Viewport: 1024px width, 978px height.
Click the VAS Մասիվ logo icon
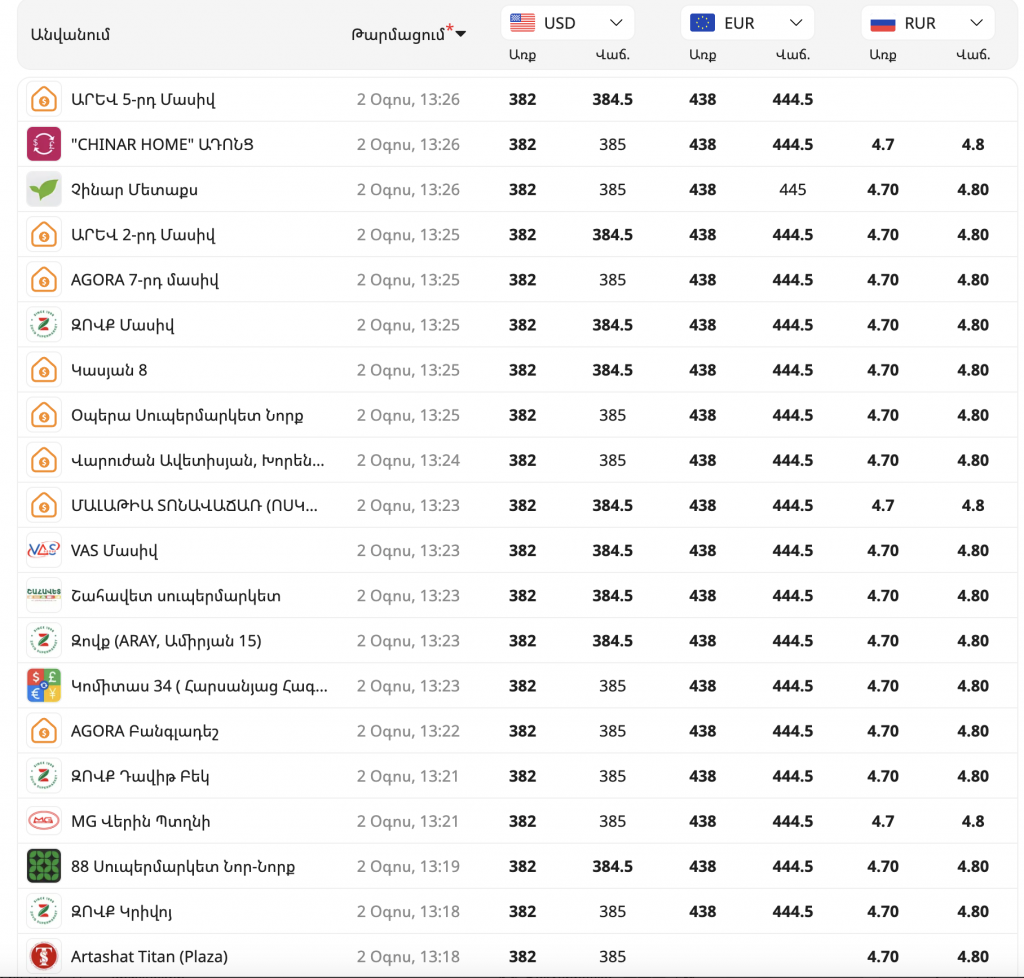(x=44, y=550)
